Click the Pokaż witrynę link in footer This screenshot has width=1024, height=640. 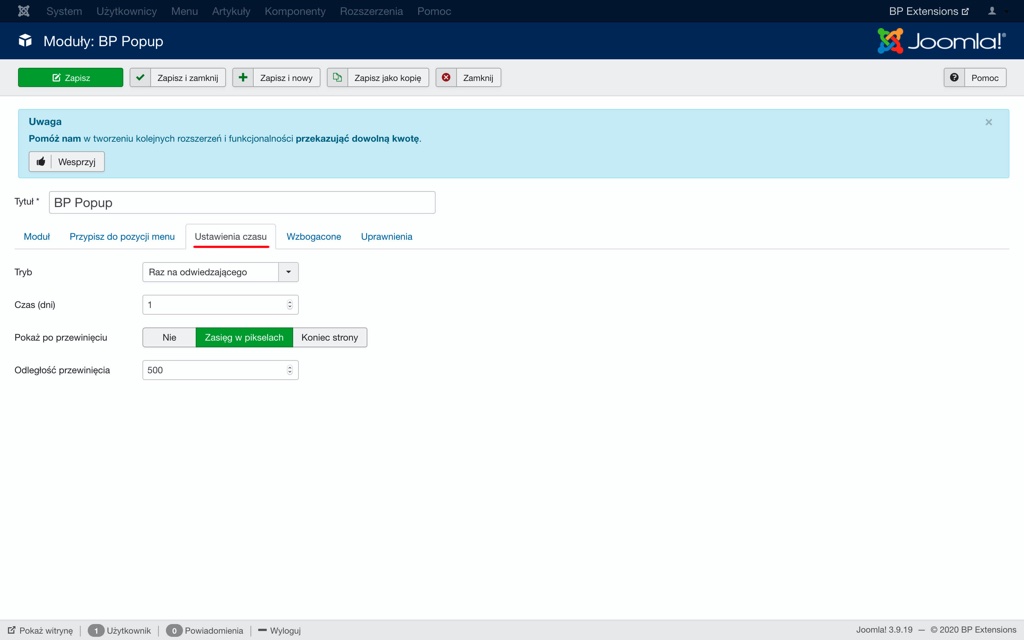41,630
